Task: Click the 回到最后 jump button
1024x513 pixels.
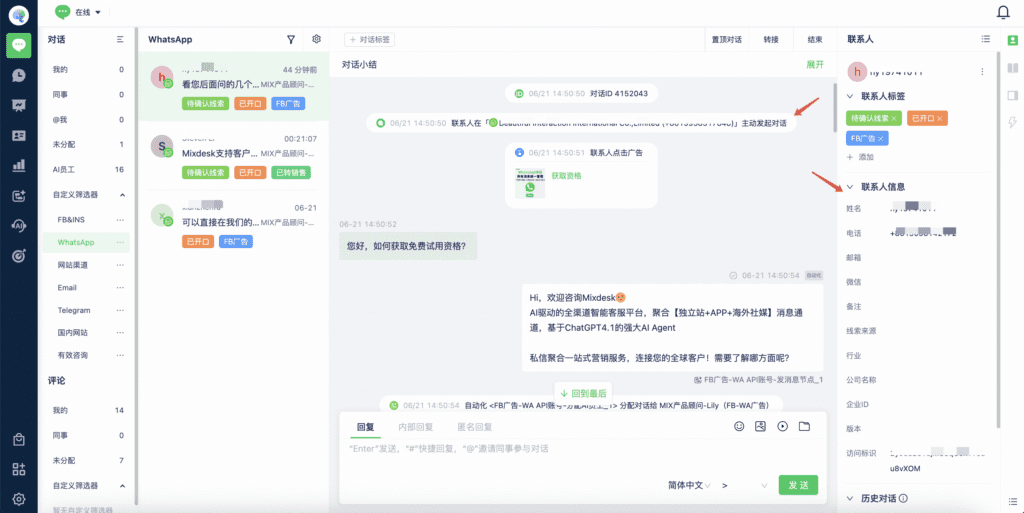Action: pos(583,394)
